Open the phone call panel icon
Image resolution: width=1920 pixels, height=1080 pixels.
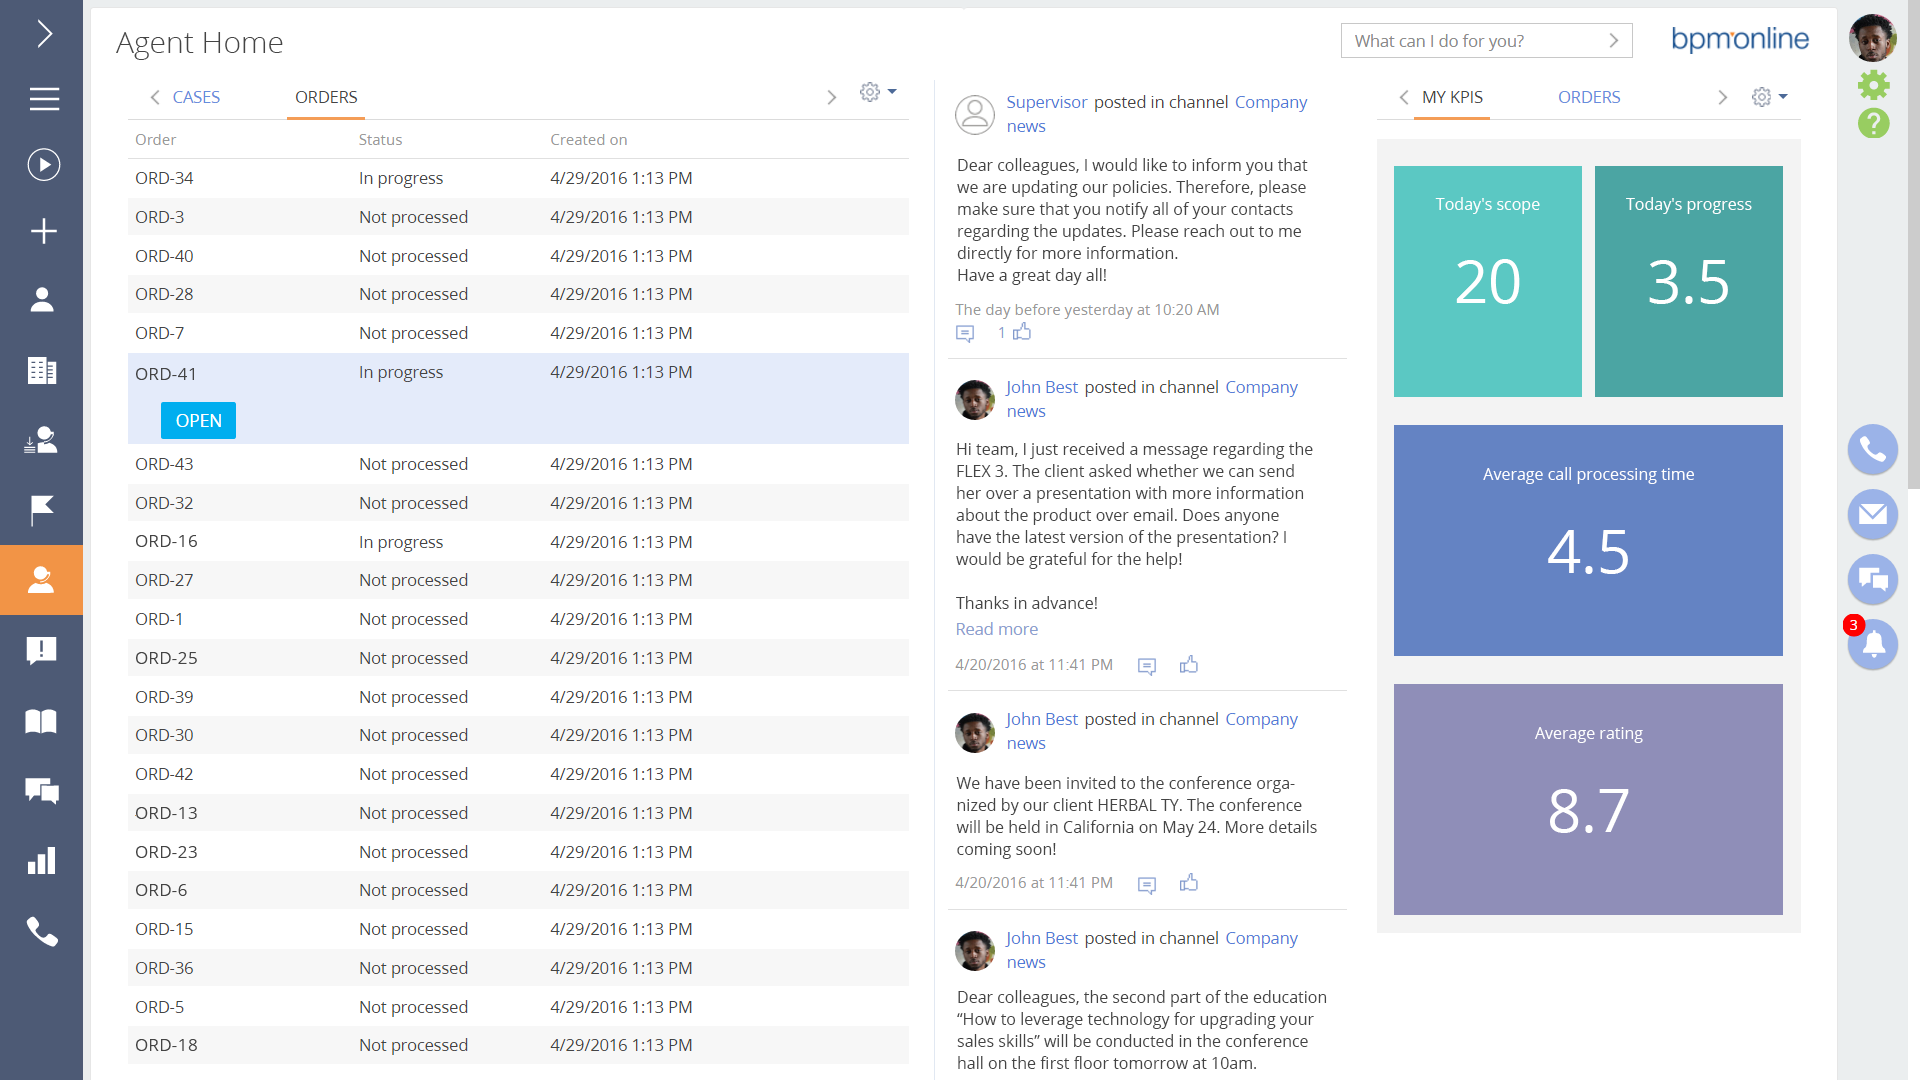(1872, 450)
